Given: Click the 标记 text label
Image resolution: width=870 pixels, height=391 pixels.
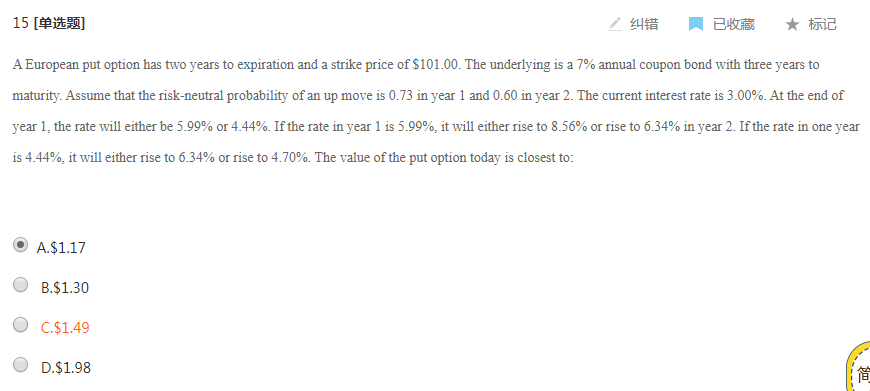Looking at the screenshot, I should pos(822,24).
